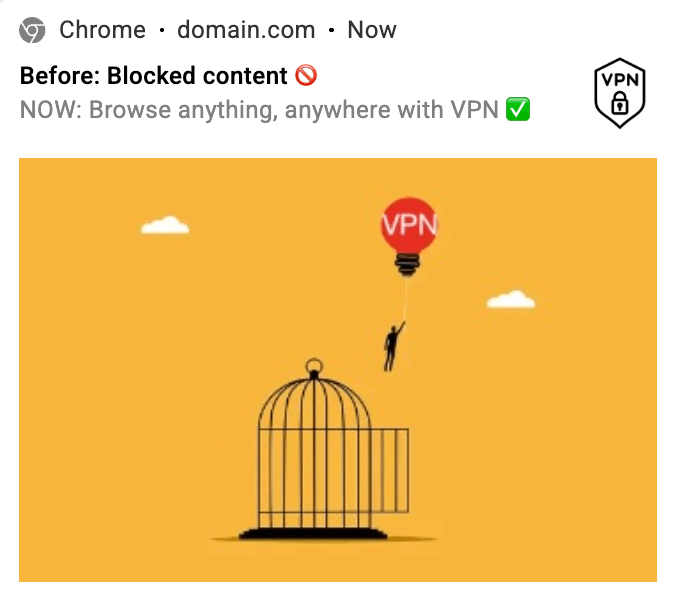Click the black base of the cage
Viewport: 673px width, 608px height.
(313, 534)
